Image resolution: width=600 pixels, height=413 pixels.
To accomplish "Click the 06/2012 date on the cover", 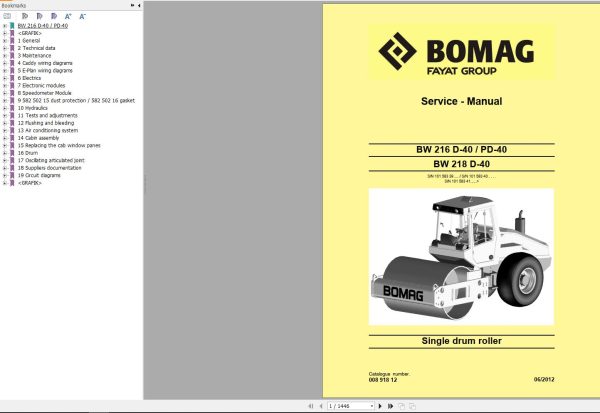I will (544, 379).
